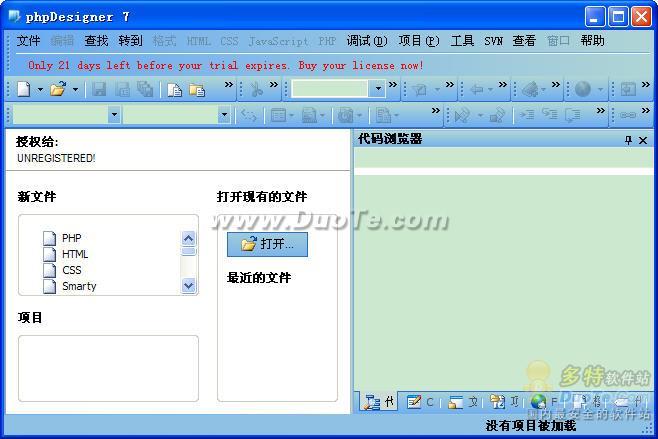The height and width of the screenshot is (439, 658).
Task: Open the SVN menu
Action: [x=493, y=41]
